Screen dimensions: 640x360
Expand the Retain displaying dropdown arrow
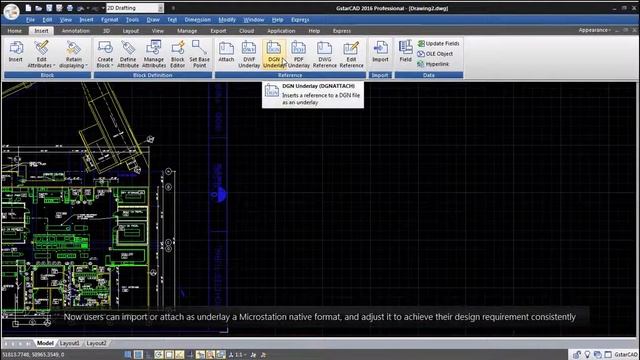click(x=86, y=66)
